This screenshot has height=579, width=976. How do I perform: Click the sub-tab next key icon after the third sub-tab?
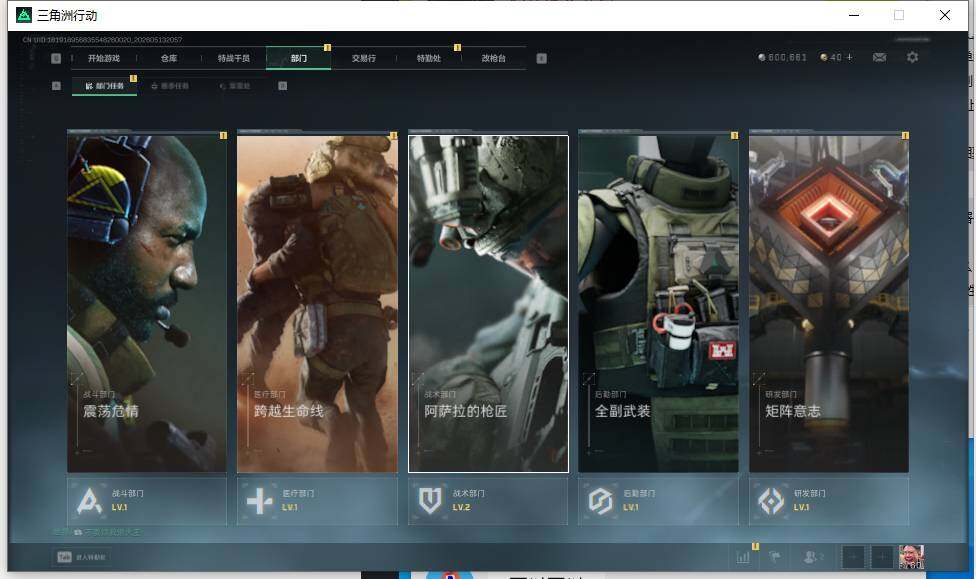283,86
